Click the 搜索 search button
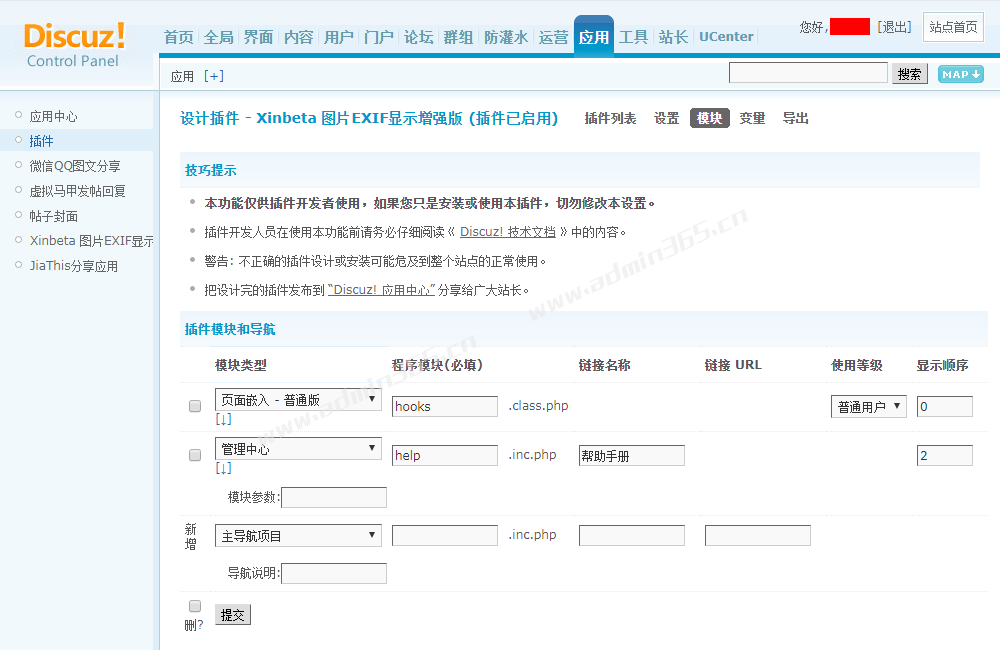The height and width of the screenshot is (650, 1000). click(x=909, y=74)
